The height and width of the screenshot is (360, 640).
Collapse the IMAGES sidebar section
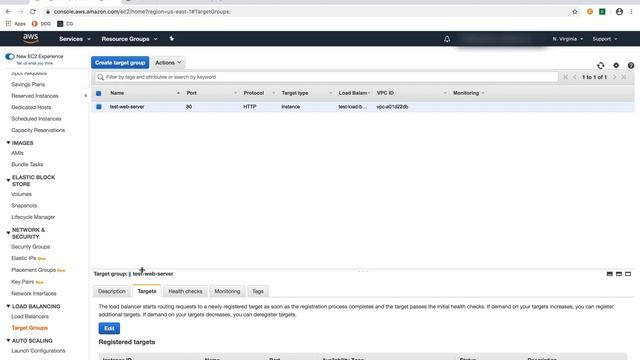[x=8, y=143]
